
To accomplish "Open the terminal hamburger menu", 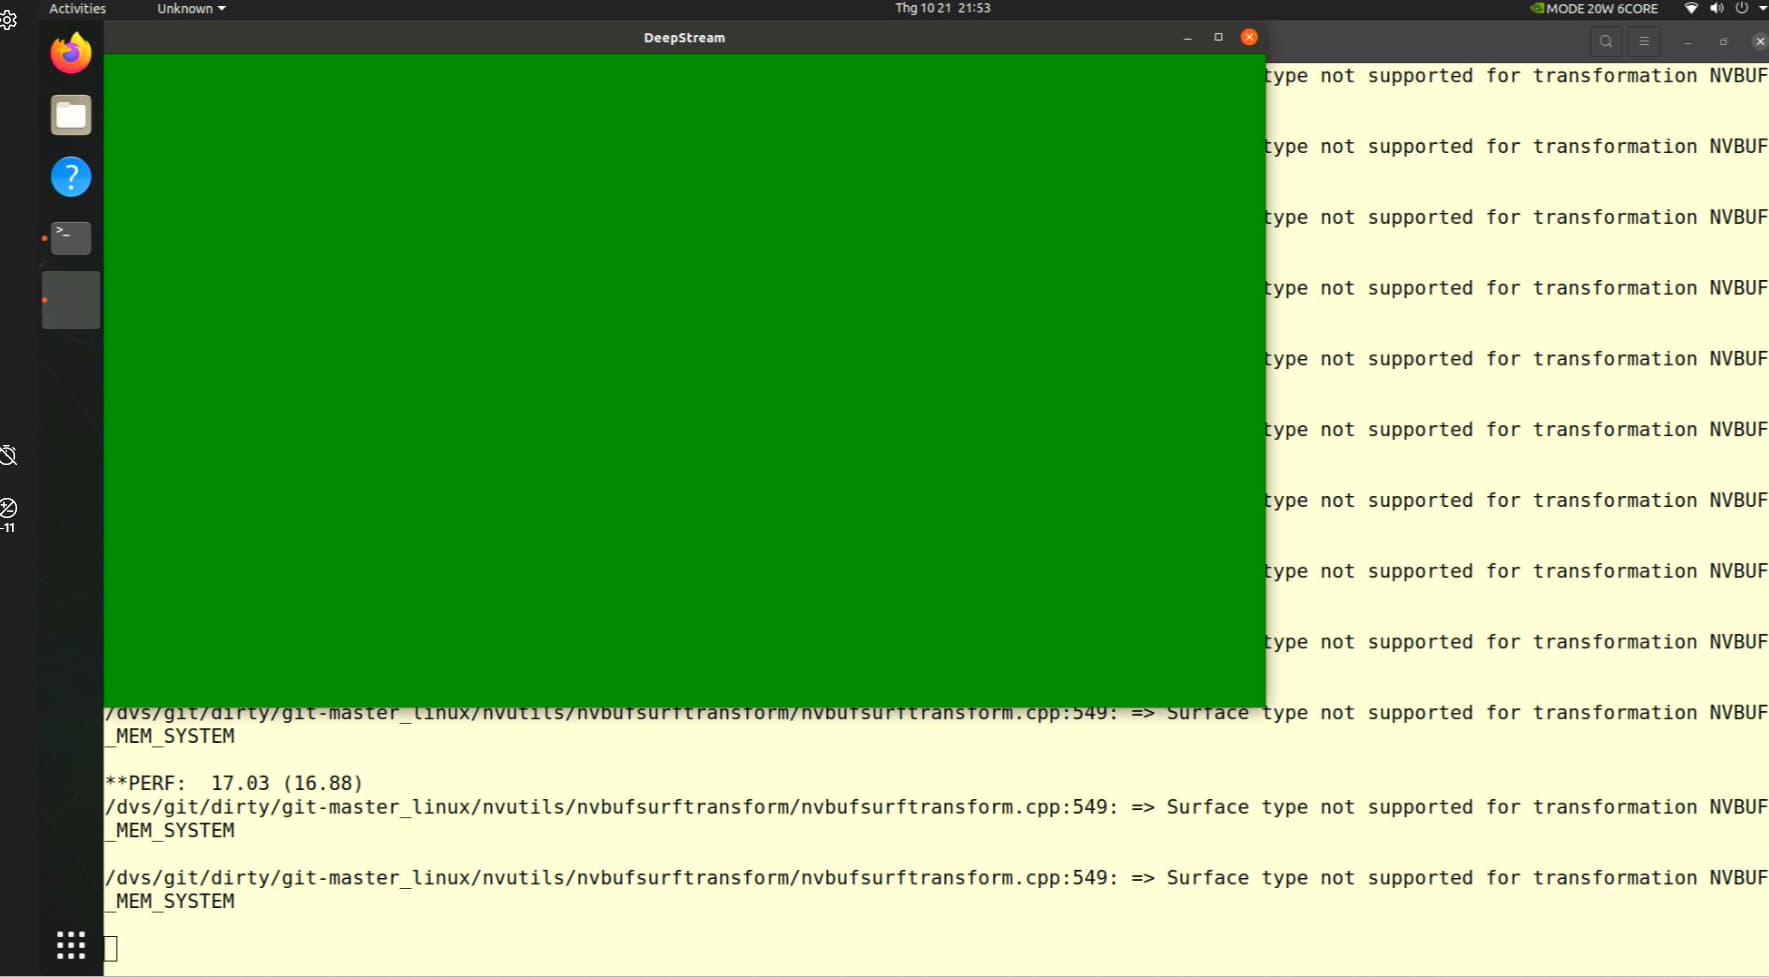I will pyautogui.click(x=1644, y=41).
